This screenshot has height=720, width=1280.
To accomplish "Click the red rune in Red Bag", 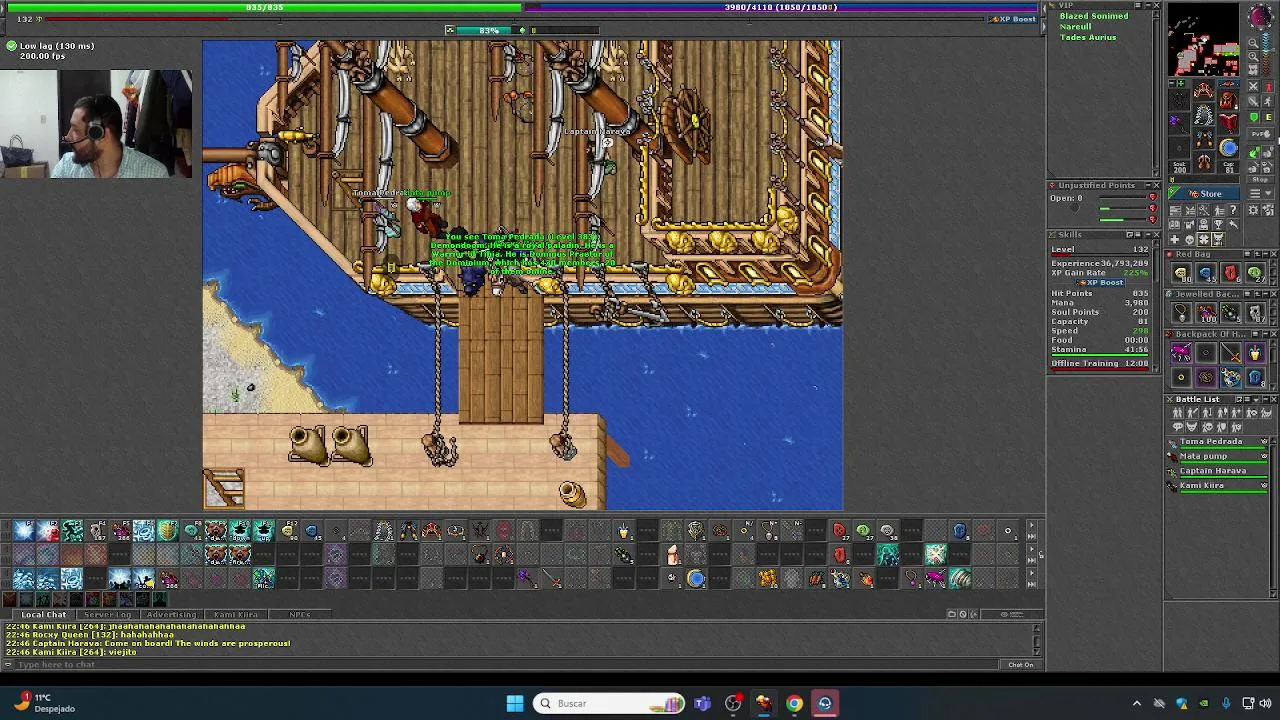I will pos(1230,272).
